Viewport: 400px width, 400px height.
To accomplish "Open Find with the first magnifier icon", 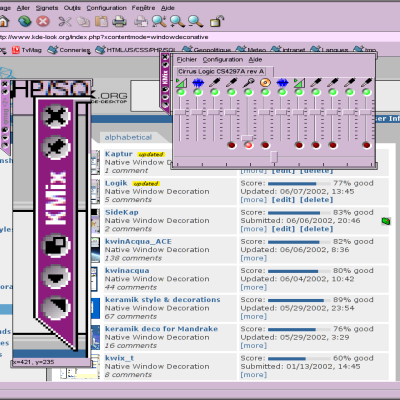I will pyautogui.click(x=159, y=21).
